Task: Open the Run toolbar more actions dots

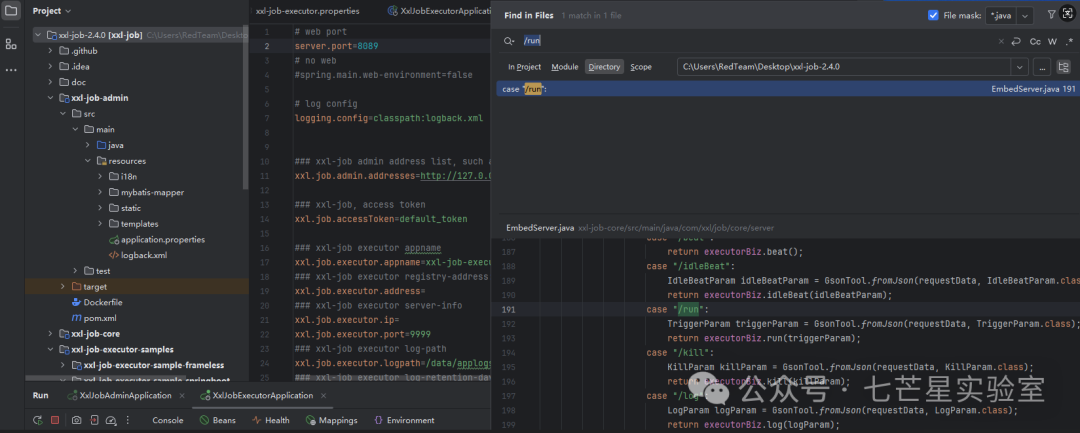Action: [128, 420]
